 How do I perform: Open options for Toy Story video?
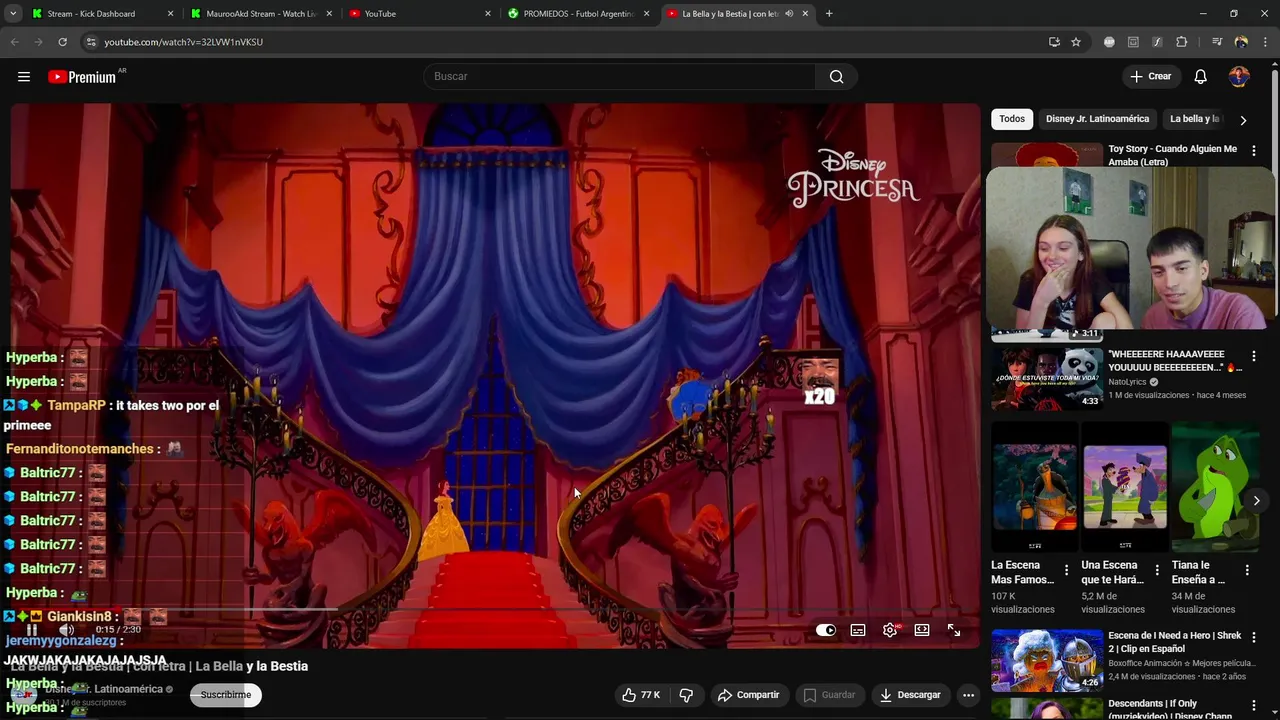pyautogui.click(x=1253, y=151)
